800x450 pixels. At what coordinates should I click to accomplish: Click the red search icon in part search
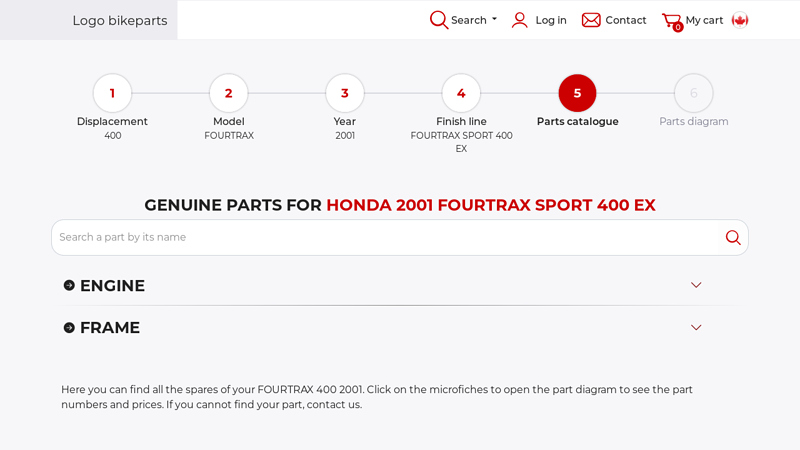[x=733, y=237]
